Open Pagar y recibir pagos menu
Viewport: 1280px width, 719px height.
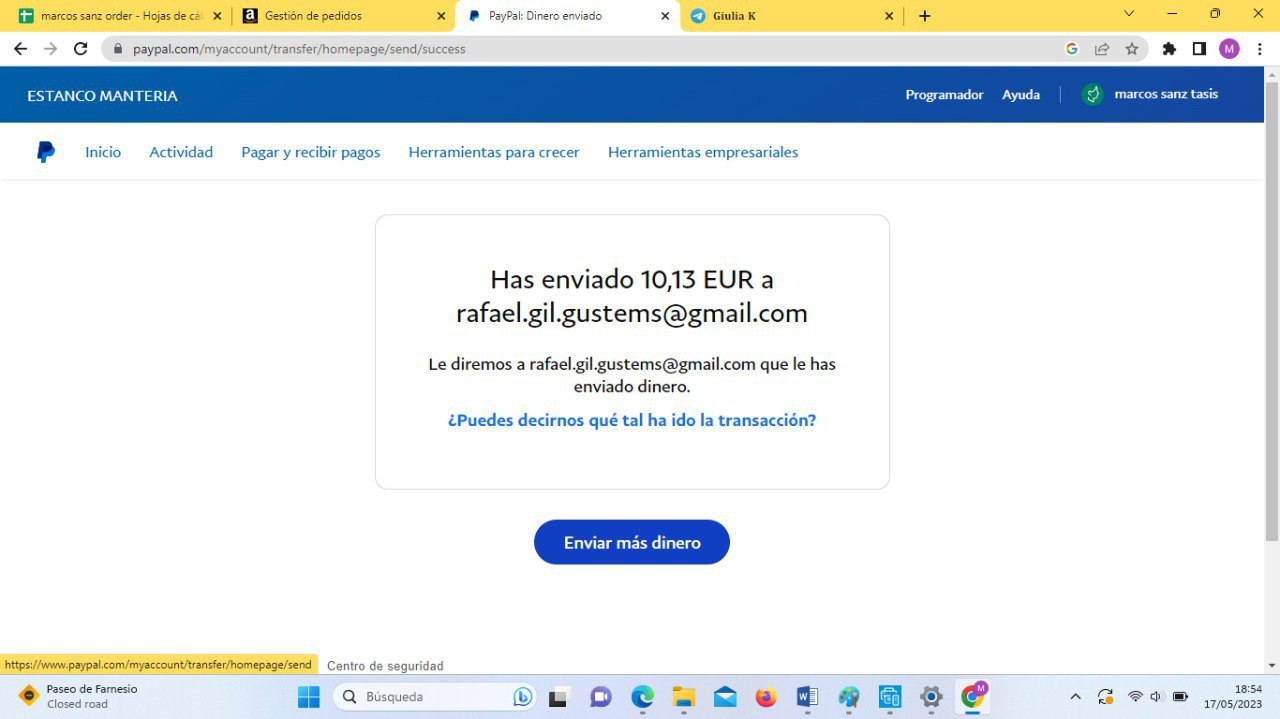click(x=310, y=152)
